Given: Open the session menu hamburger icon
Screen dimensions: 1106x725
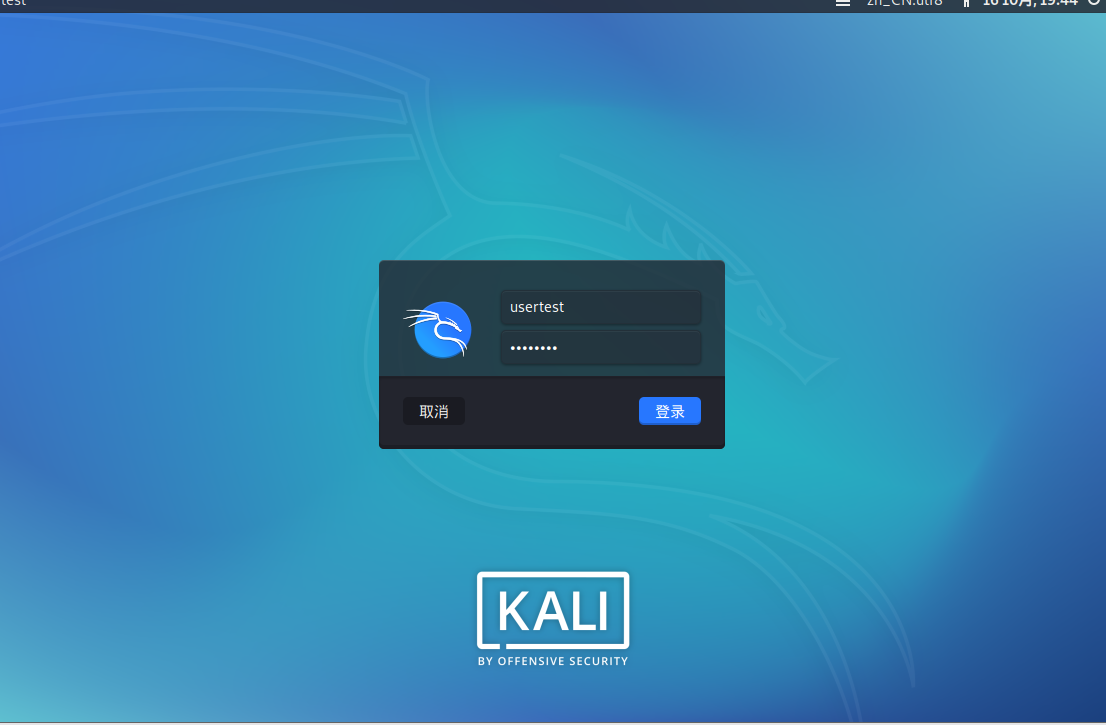Looking at the screenshot, I should coord(843,3).
